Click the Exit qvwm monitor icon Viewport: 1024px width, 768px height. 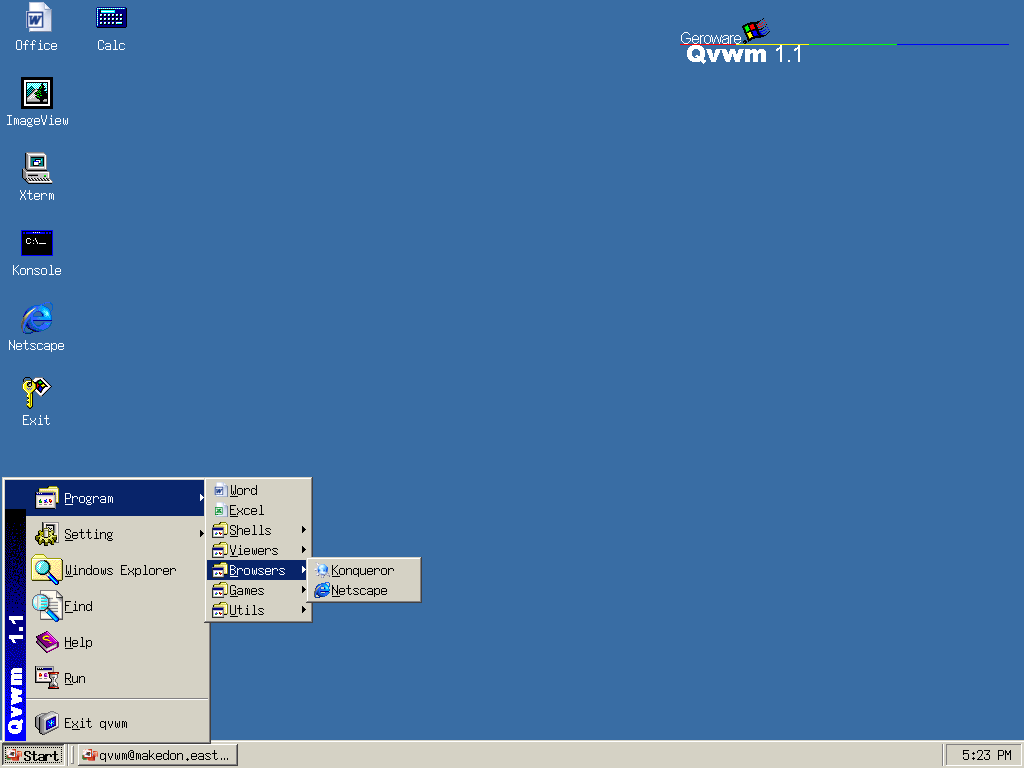46,723
